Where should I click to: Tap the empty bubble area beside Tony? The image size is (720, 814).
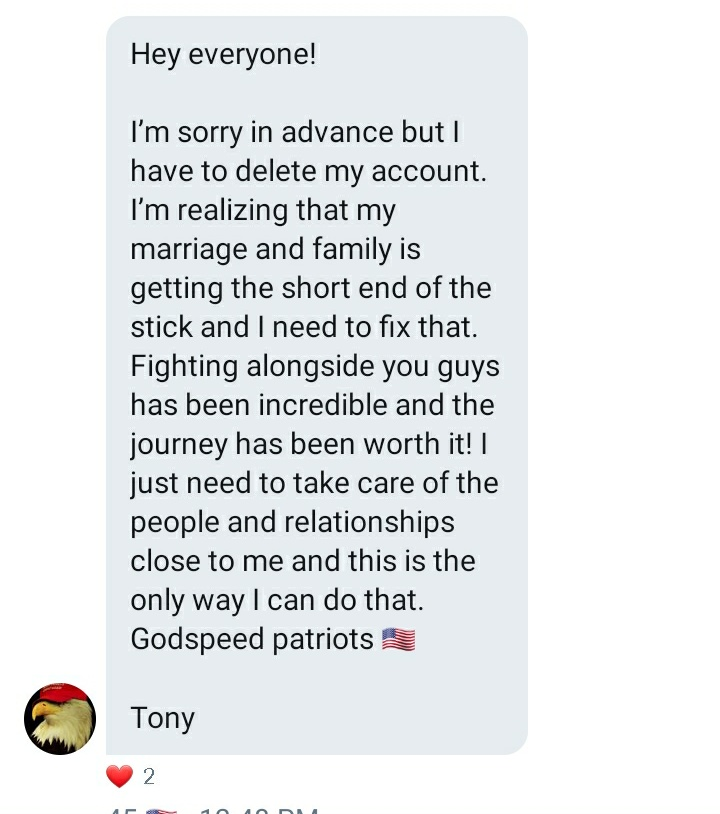(x=358, y=718)
